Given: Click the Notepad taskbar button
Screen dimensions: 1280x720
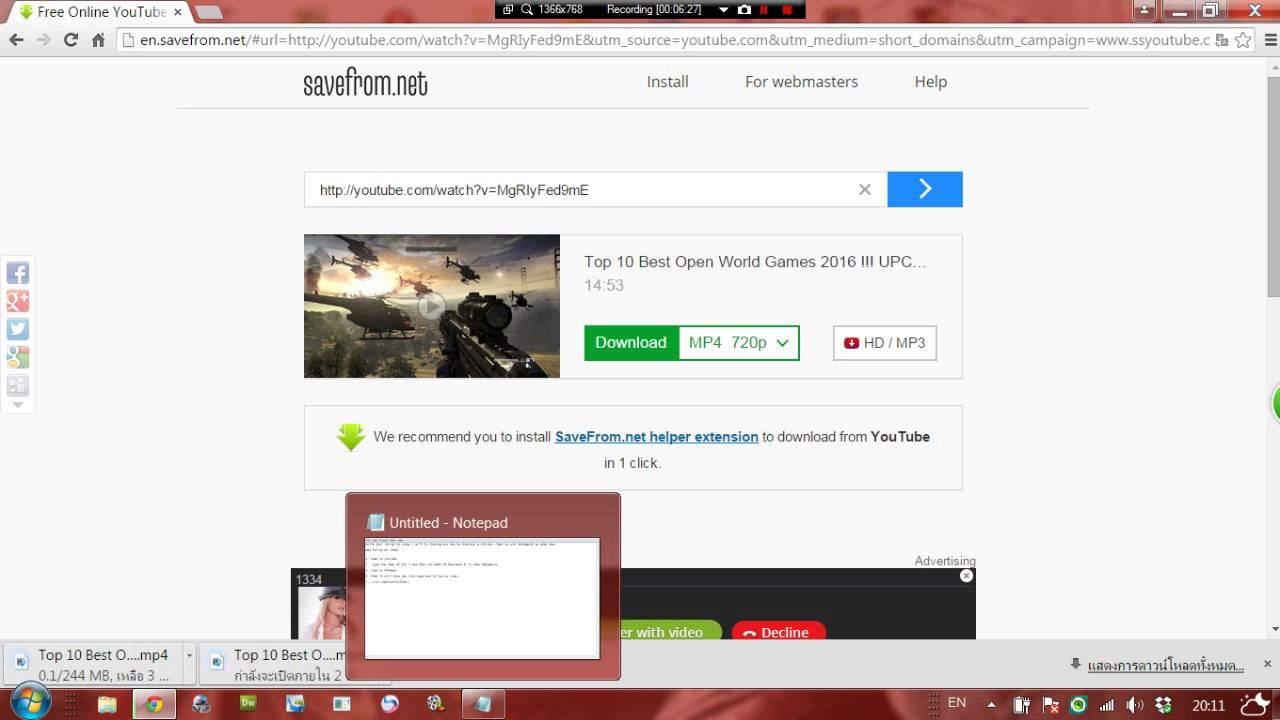Looking at the screenshot, I should pos(483,704).
